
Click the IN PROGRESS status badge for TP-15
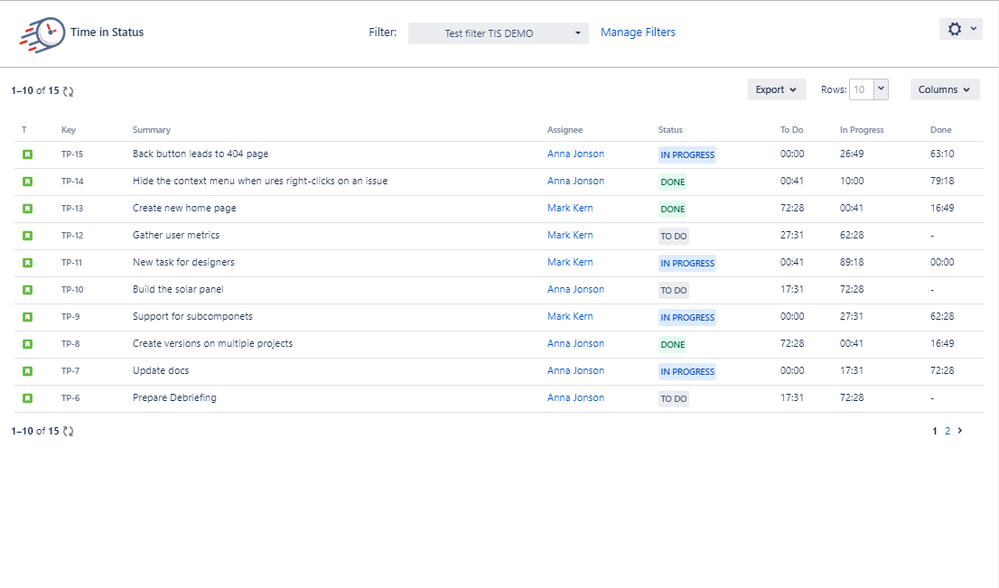click(x=687, y=155)
